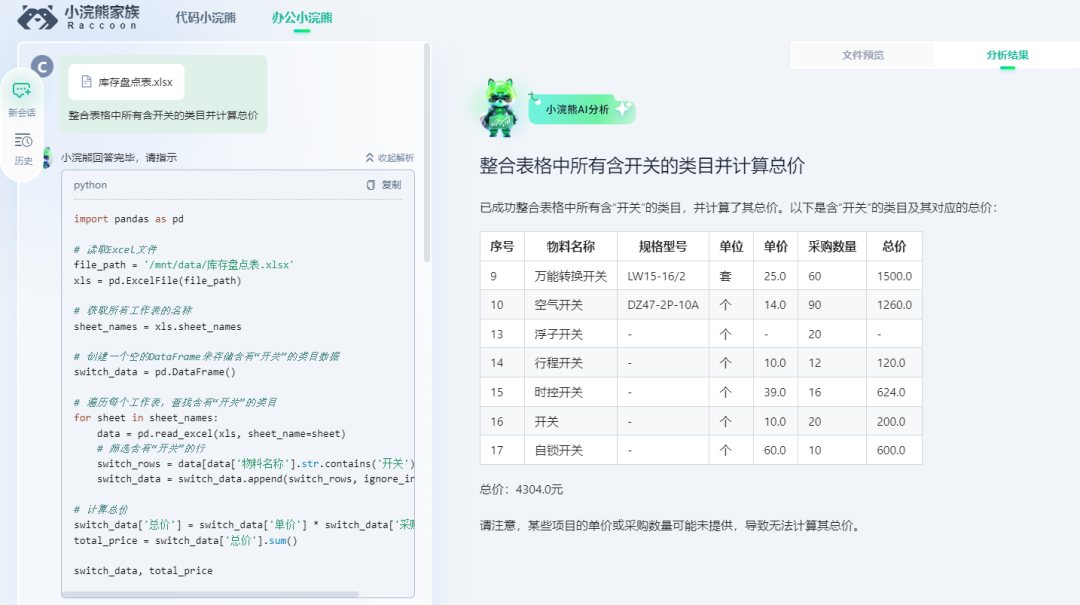This screenshot has width=1080, height=605.
Task: Click the 624.0 total cell
Action: pyautogui.click(x=894, y=392)
